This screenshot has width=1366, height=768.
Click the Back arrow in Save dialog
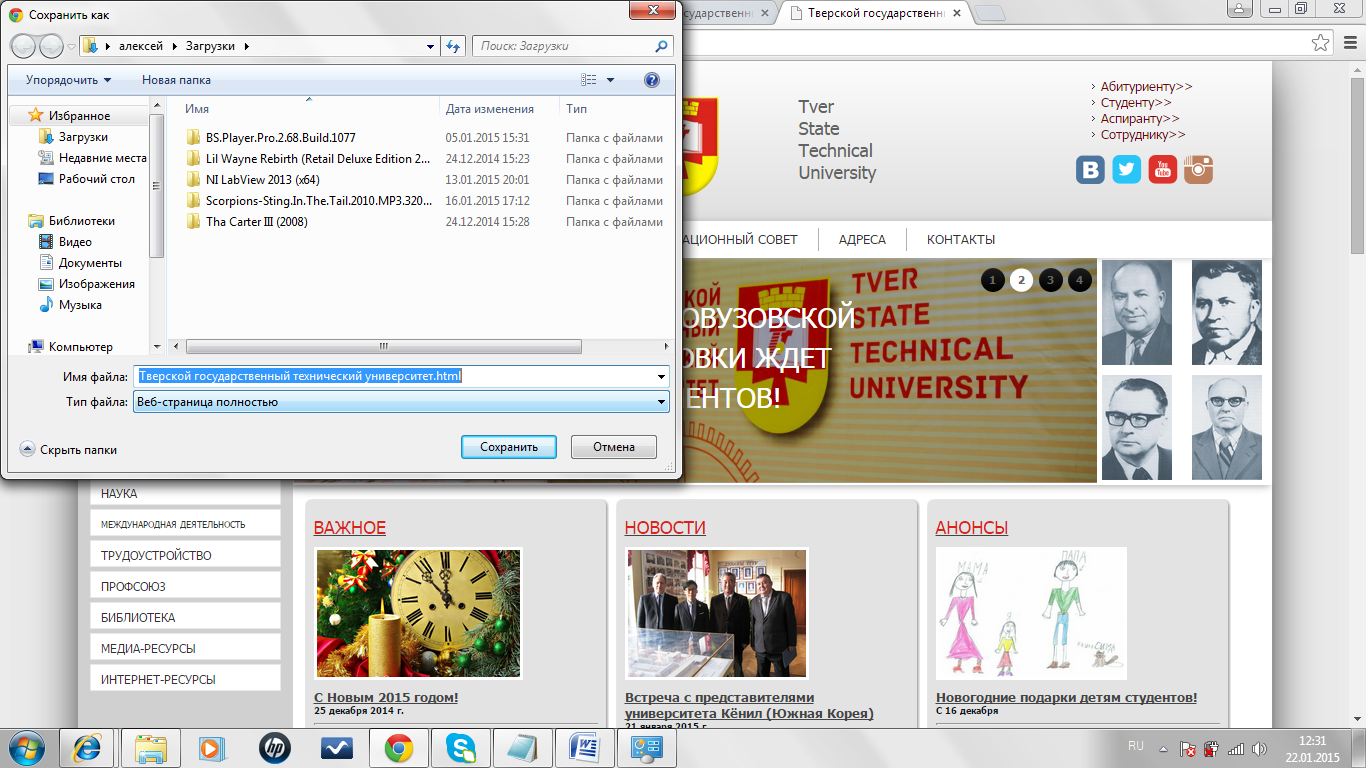[x=23, y=46]
